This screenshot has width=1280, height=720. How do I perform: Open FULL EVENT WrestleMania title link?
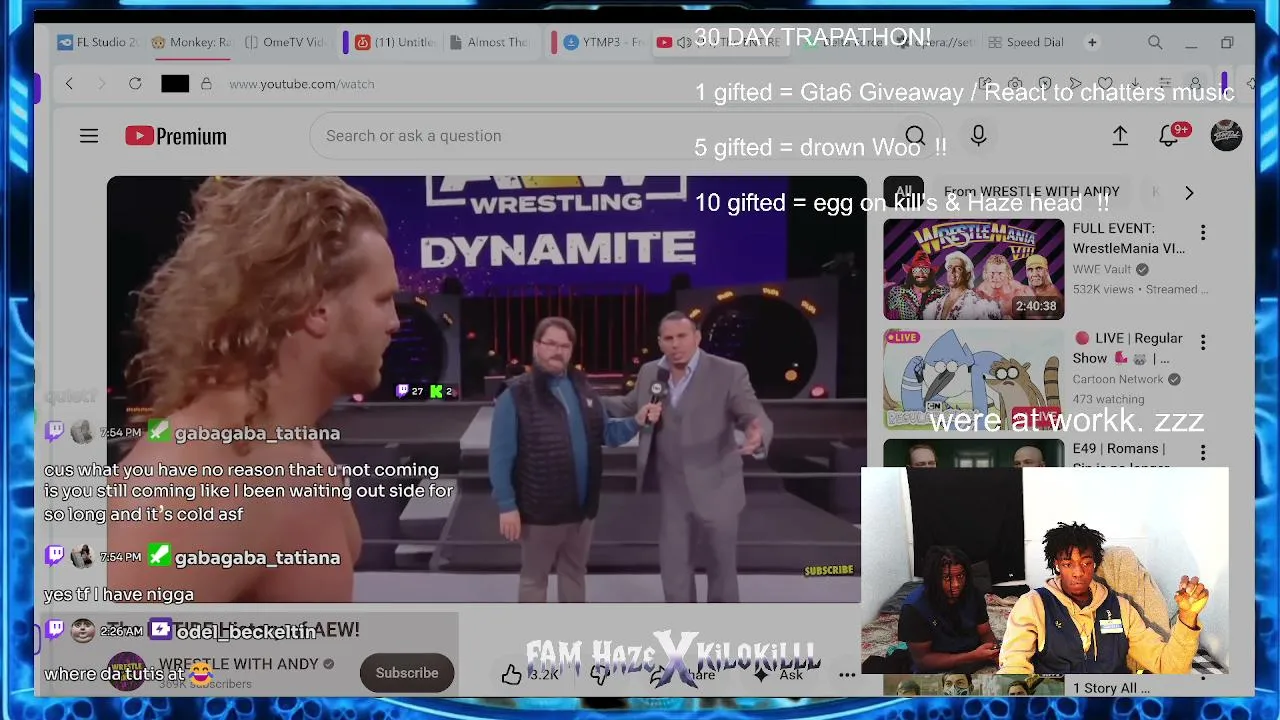1129,238
